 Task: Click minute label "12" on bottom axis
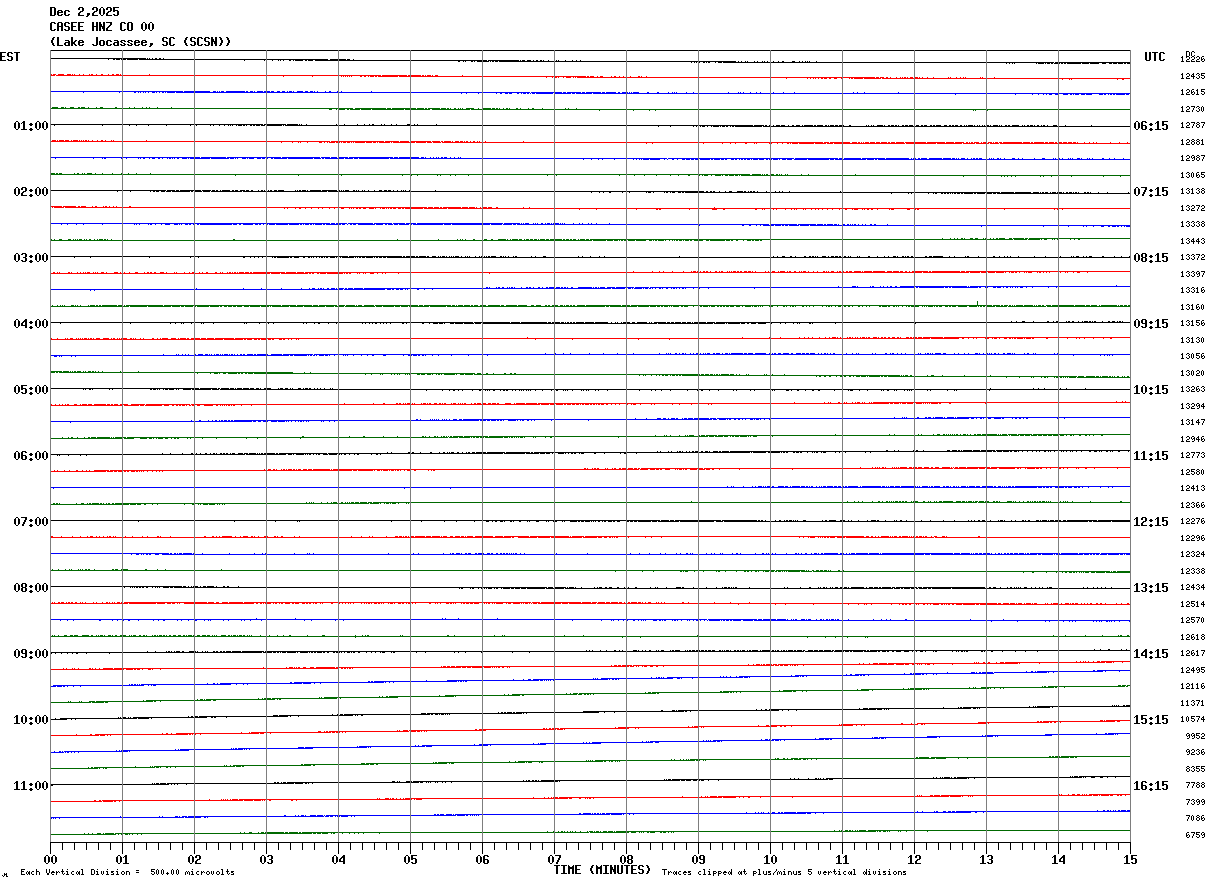coord(914,859)
